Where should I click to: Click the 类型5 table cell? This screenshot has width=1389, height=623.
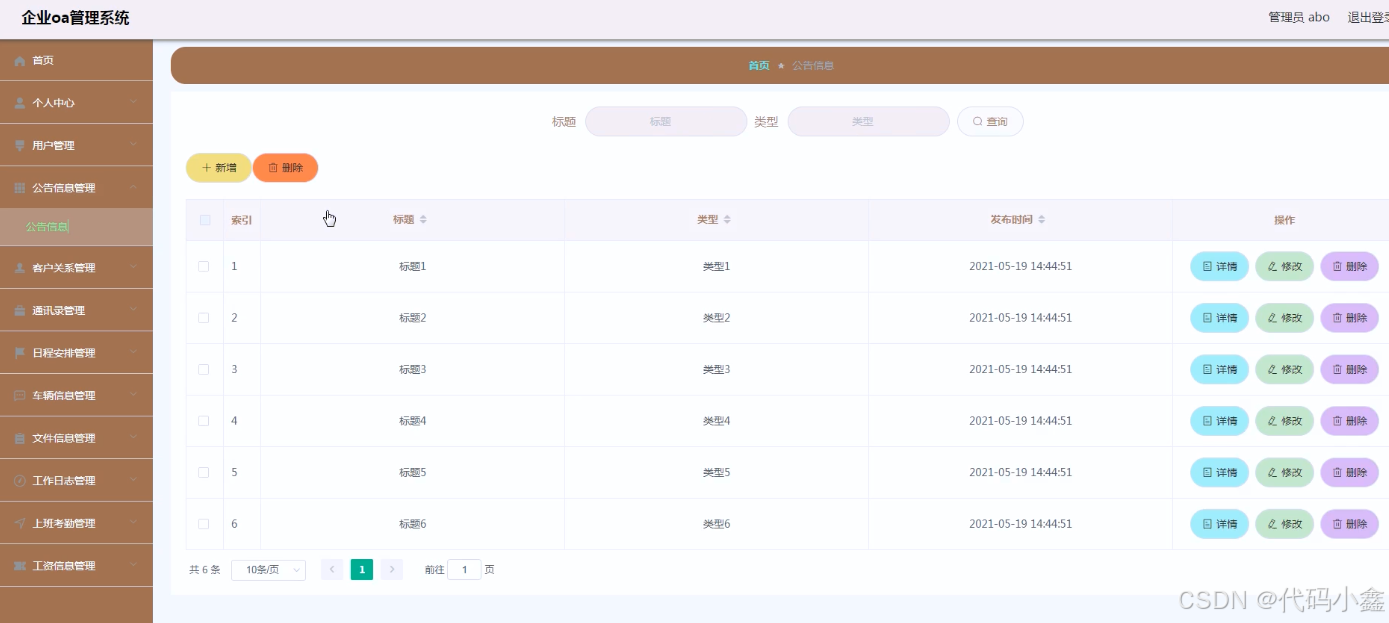click(716, 472)
